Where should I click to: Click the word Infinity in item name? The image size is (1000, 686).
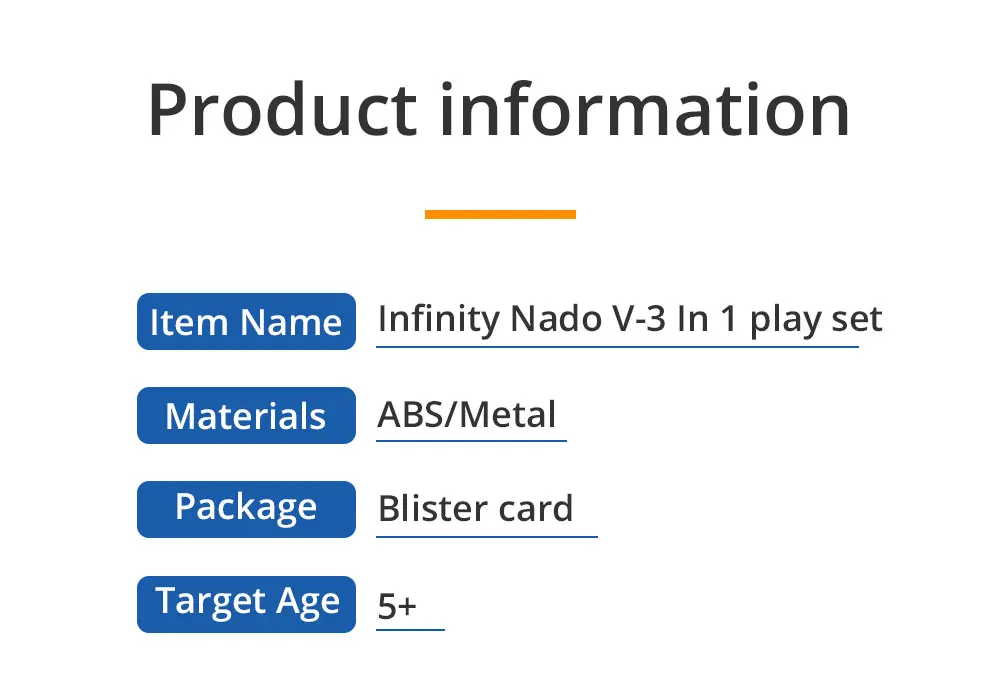(439, 319)
